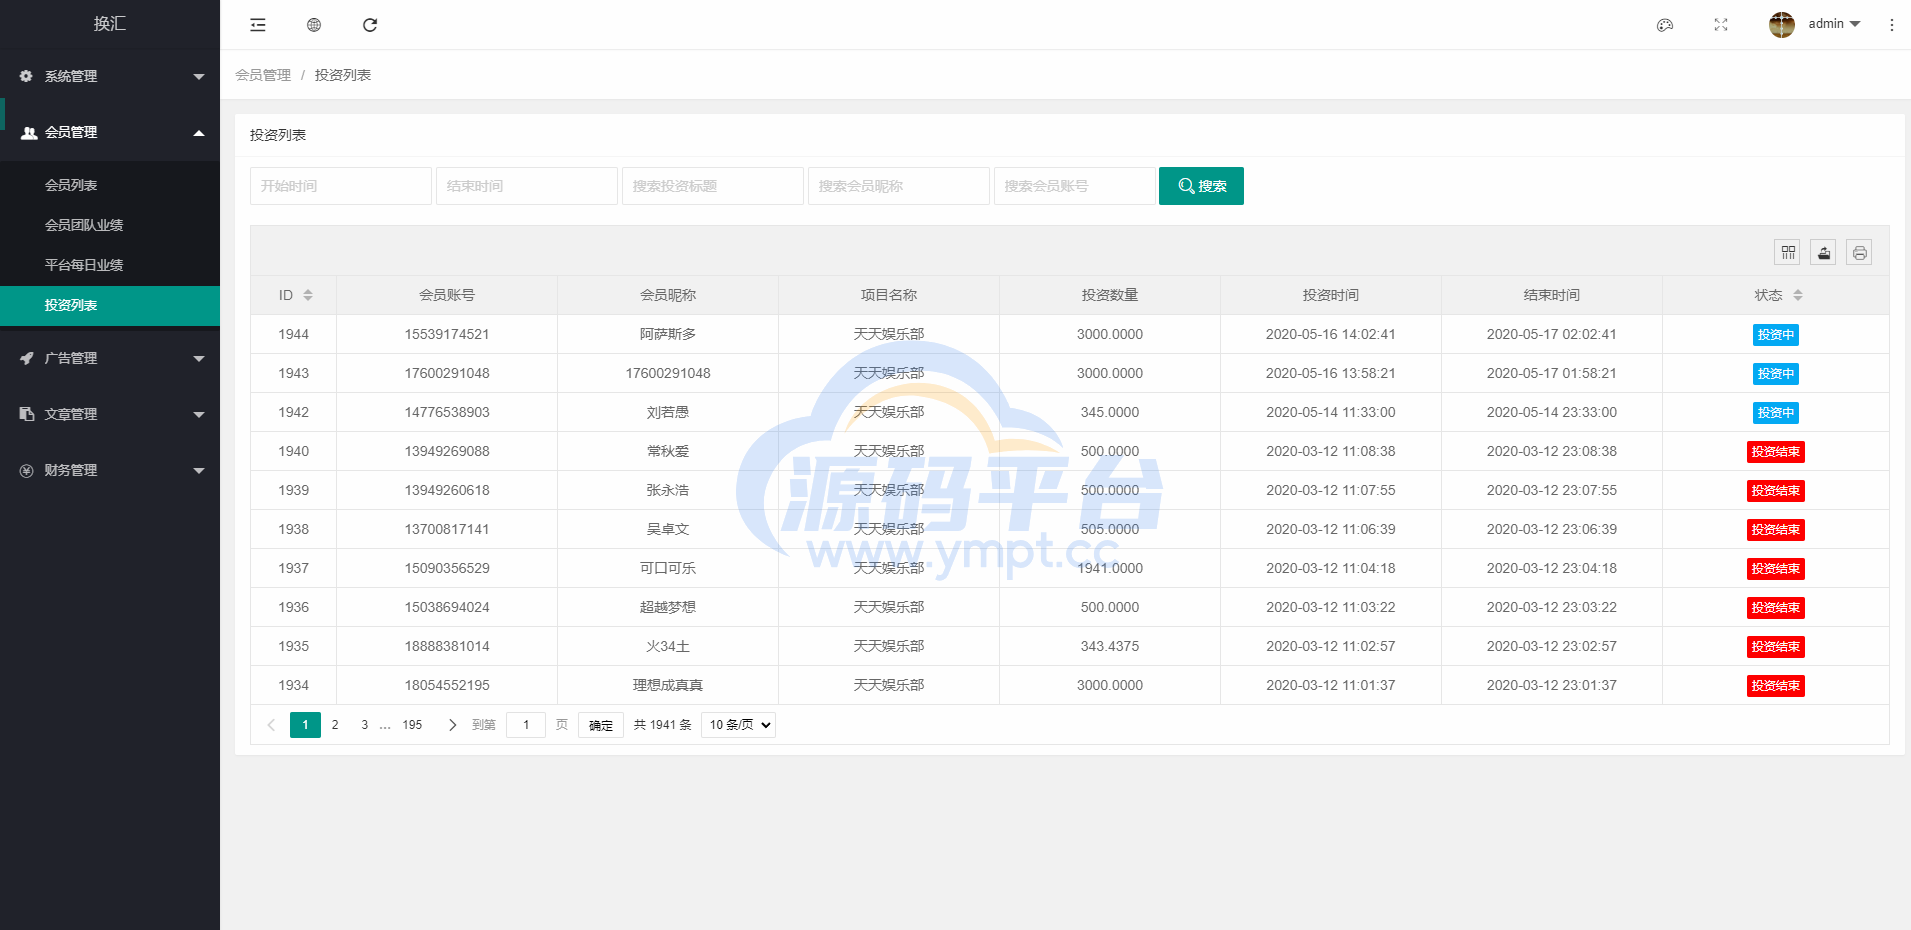Sort table by 状态 column arrows
Image resolution: width=1911 pixels, height=930 pixels.
click(x=1798, y=295)
